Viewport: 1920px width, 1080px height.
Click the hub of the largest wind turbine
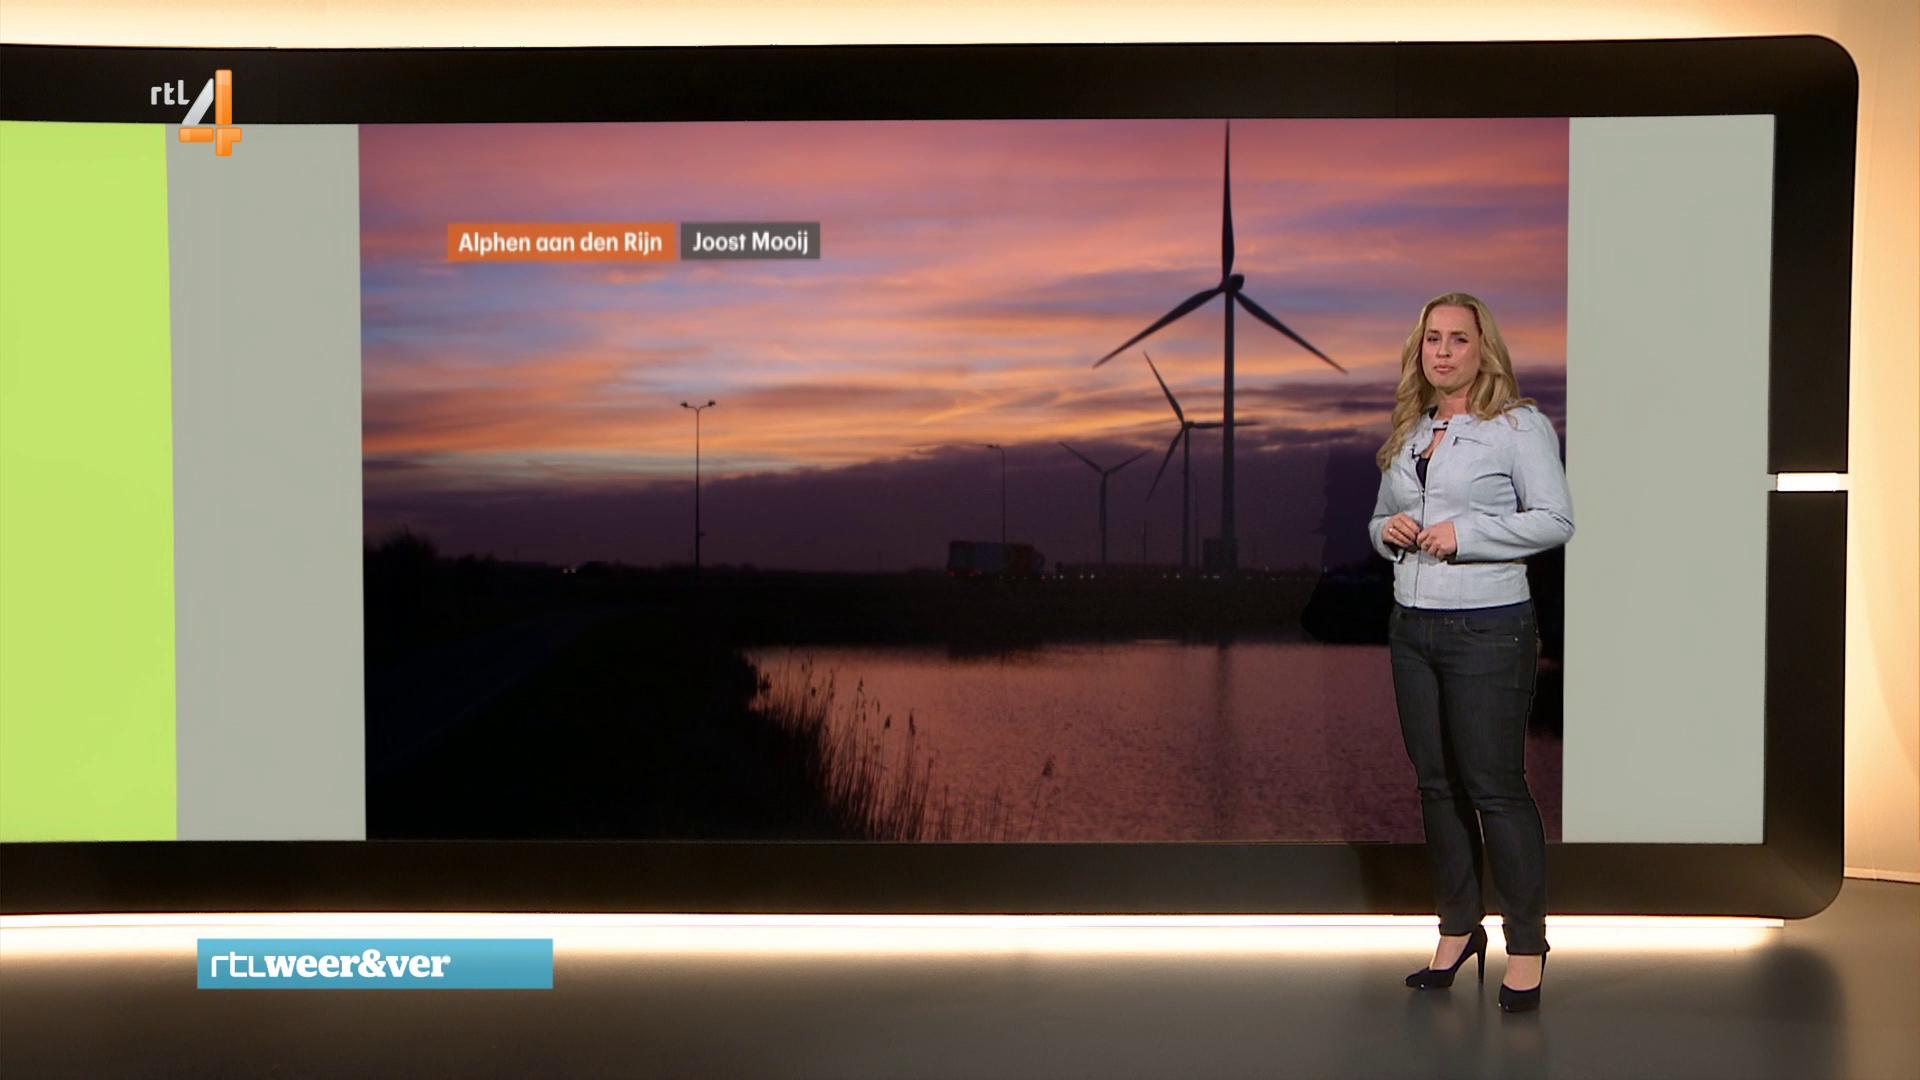point(1232,285)
